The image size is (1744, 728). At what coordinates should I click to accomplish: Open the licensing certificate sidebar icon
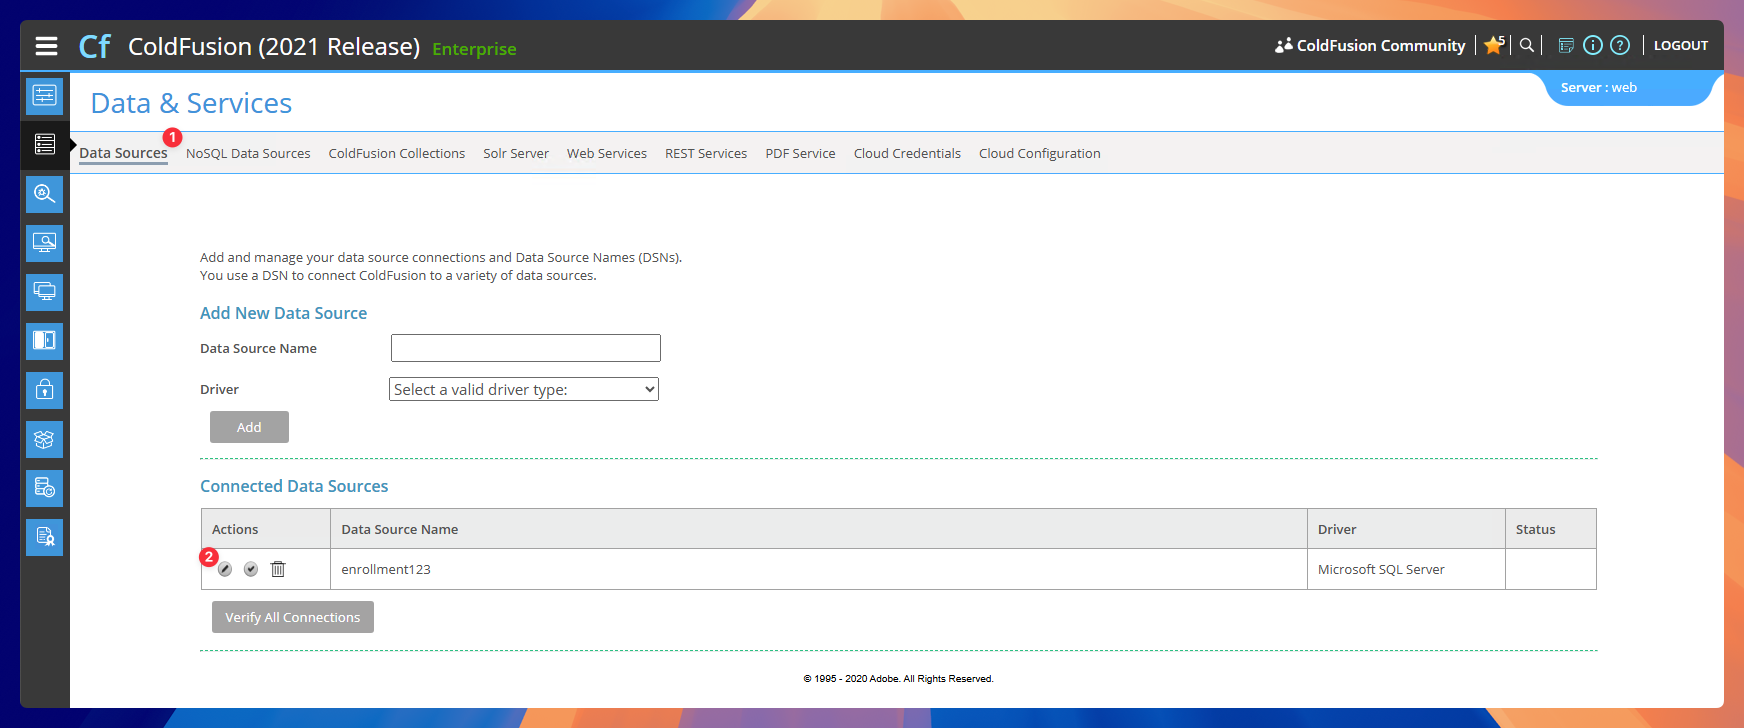(45, 536)
